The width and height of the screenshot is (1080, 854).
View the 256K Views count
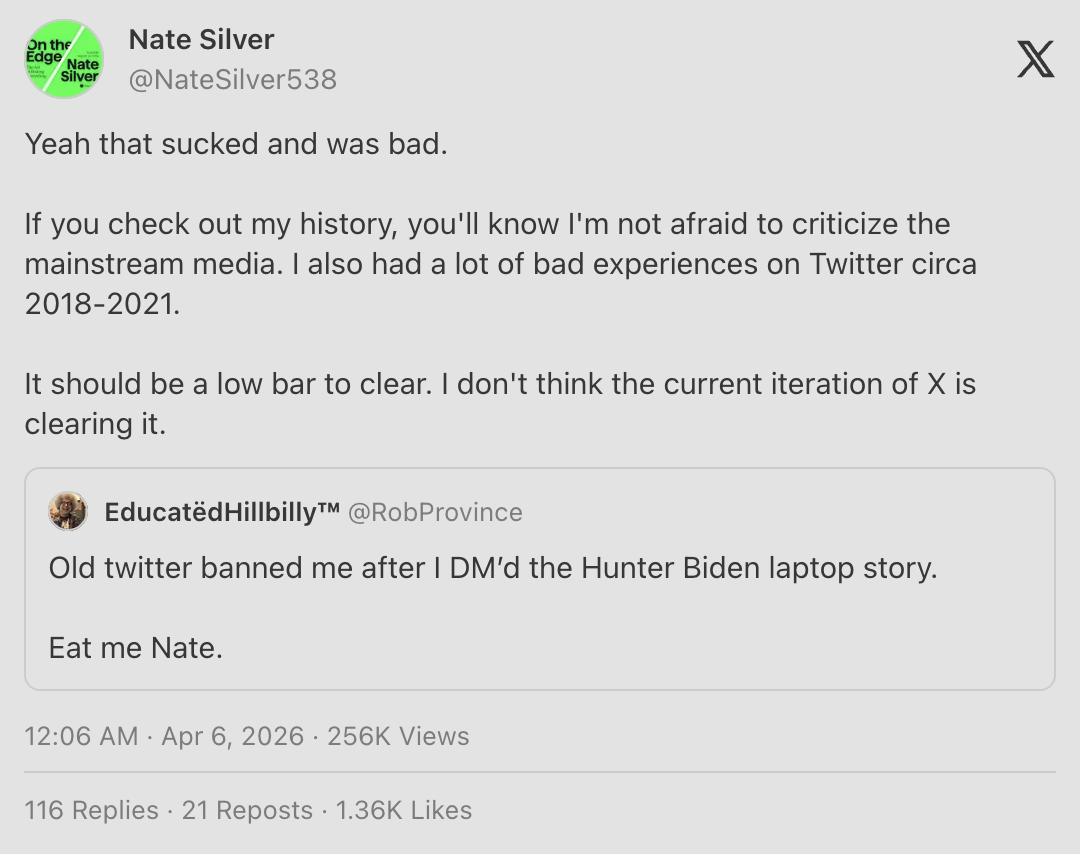[398, 737]
